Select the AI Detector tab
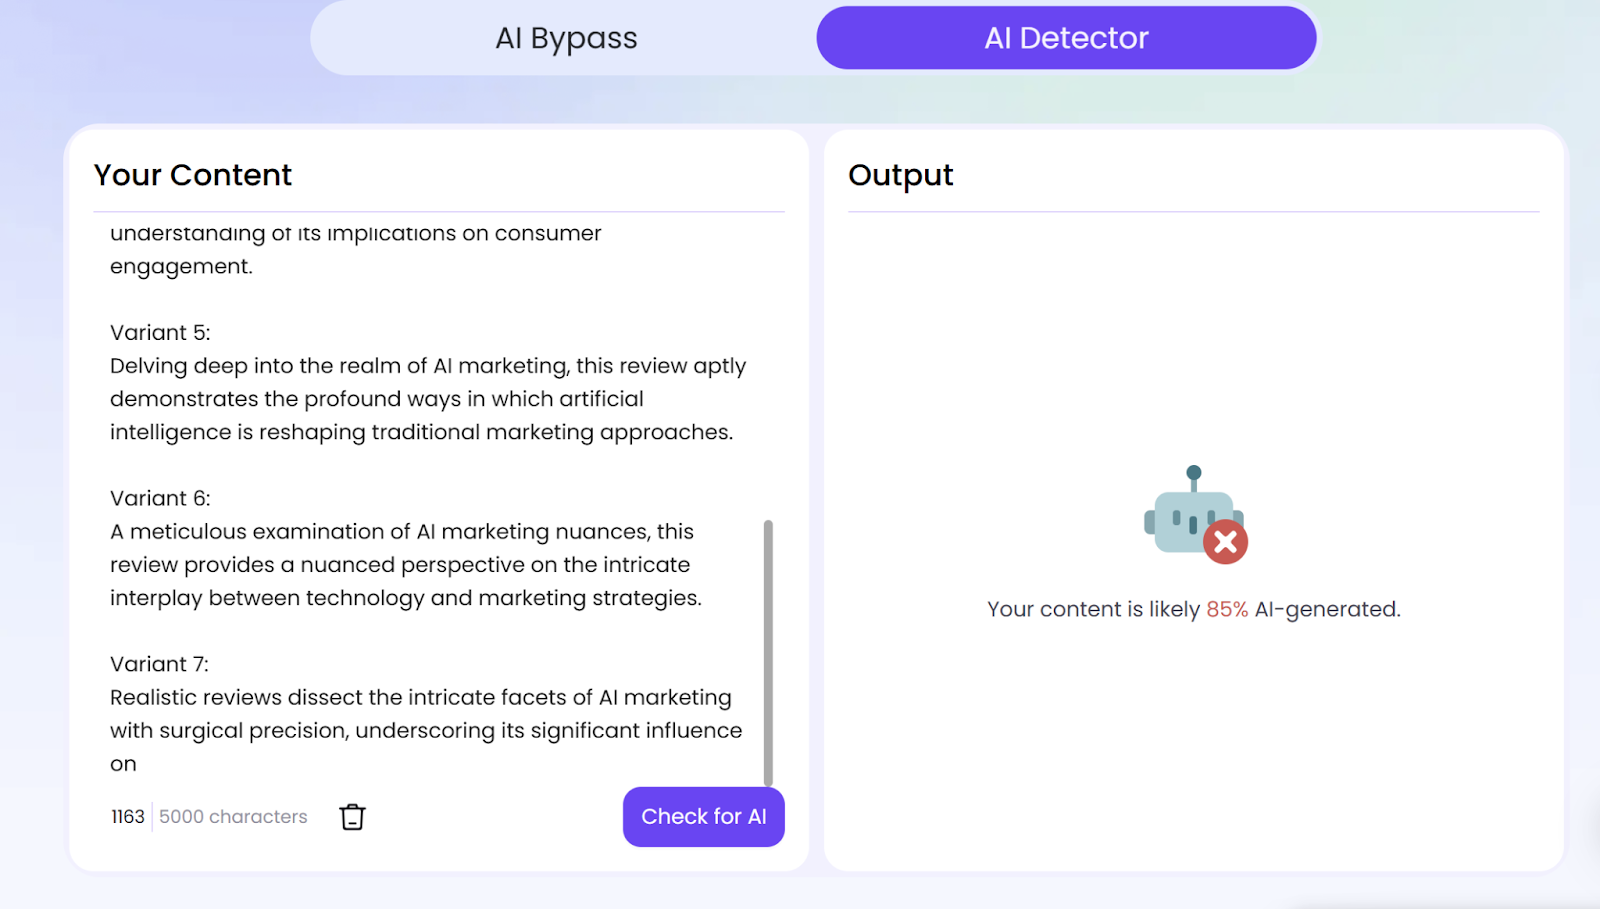Screen dimensions: 1600x909 pyautogui.click(x=1065, y=37)
